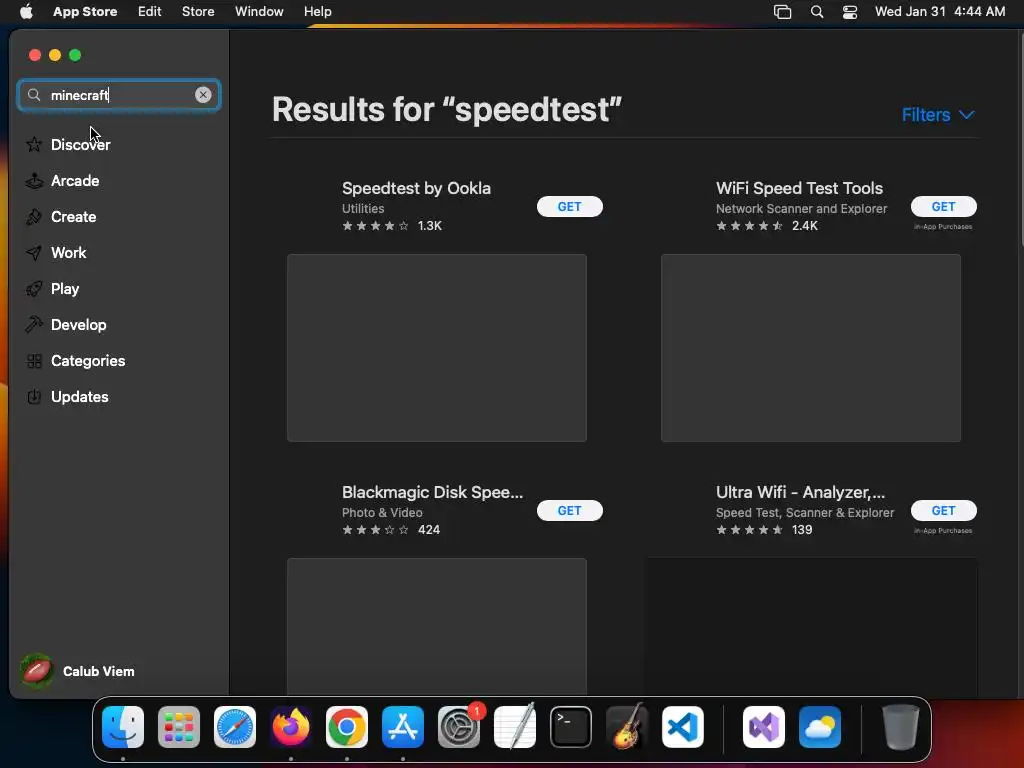Click 'Photo & Video' category text
This screenshot has width=1024, height=768.
point(382,513)
